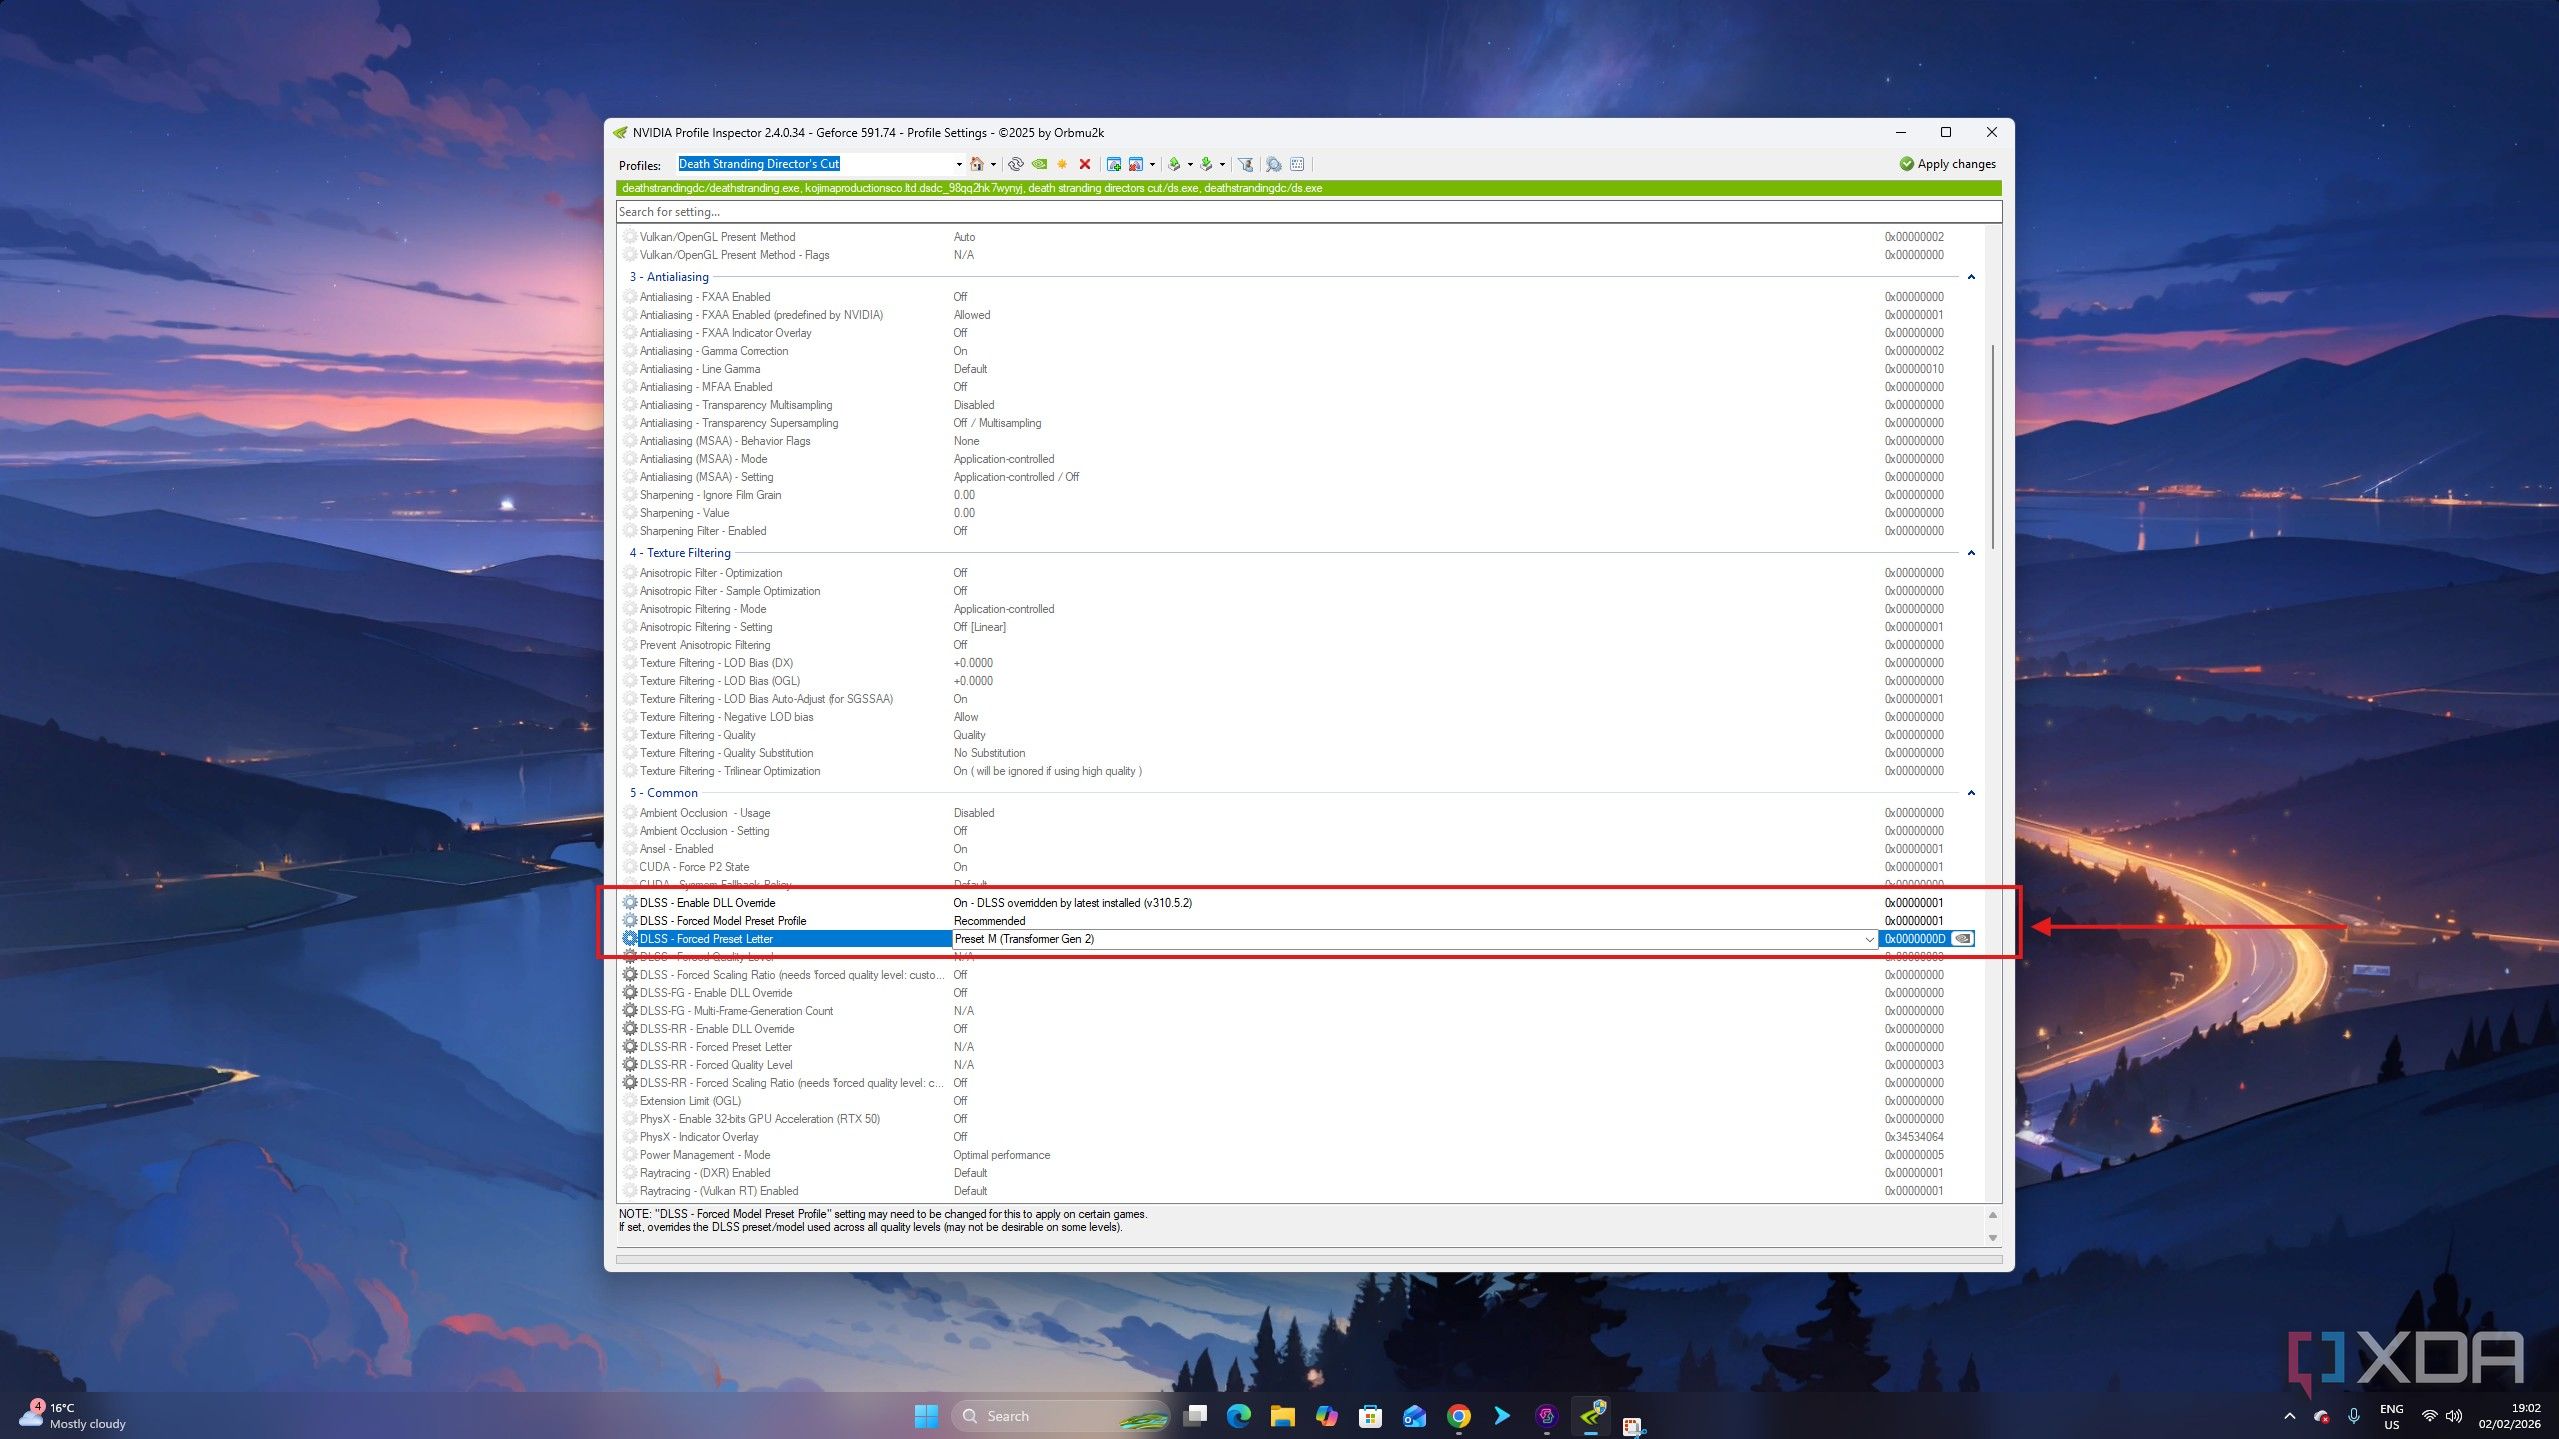Click the scan magnifier gear toolbar icon
This screenshot has height=1439, width=2559.
point(1274,164)
